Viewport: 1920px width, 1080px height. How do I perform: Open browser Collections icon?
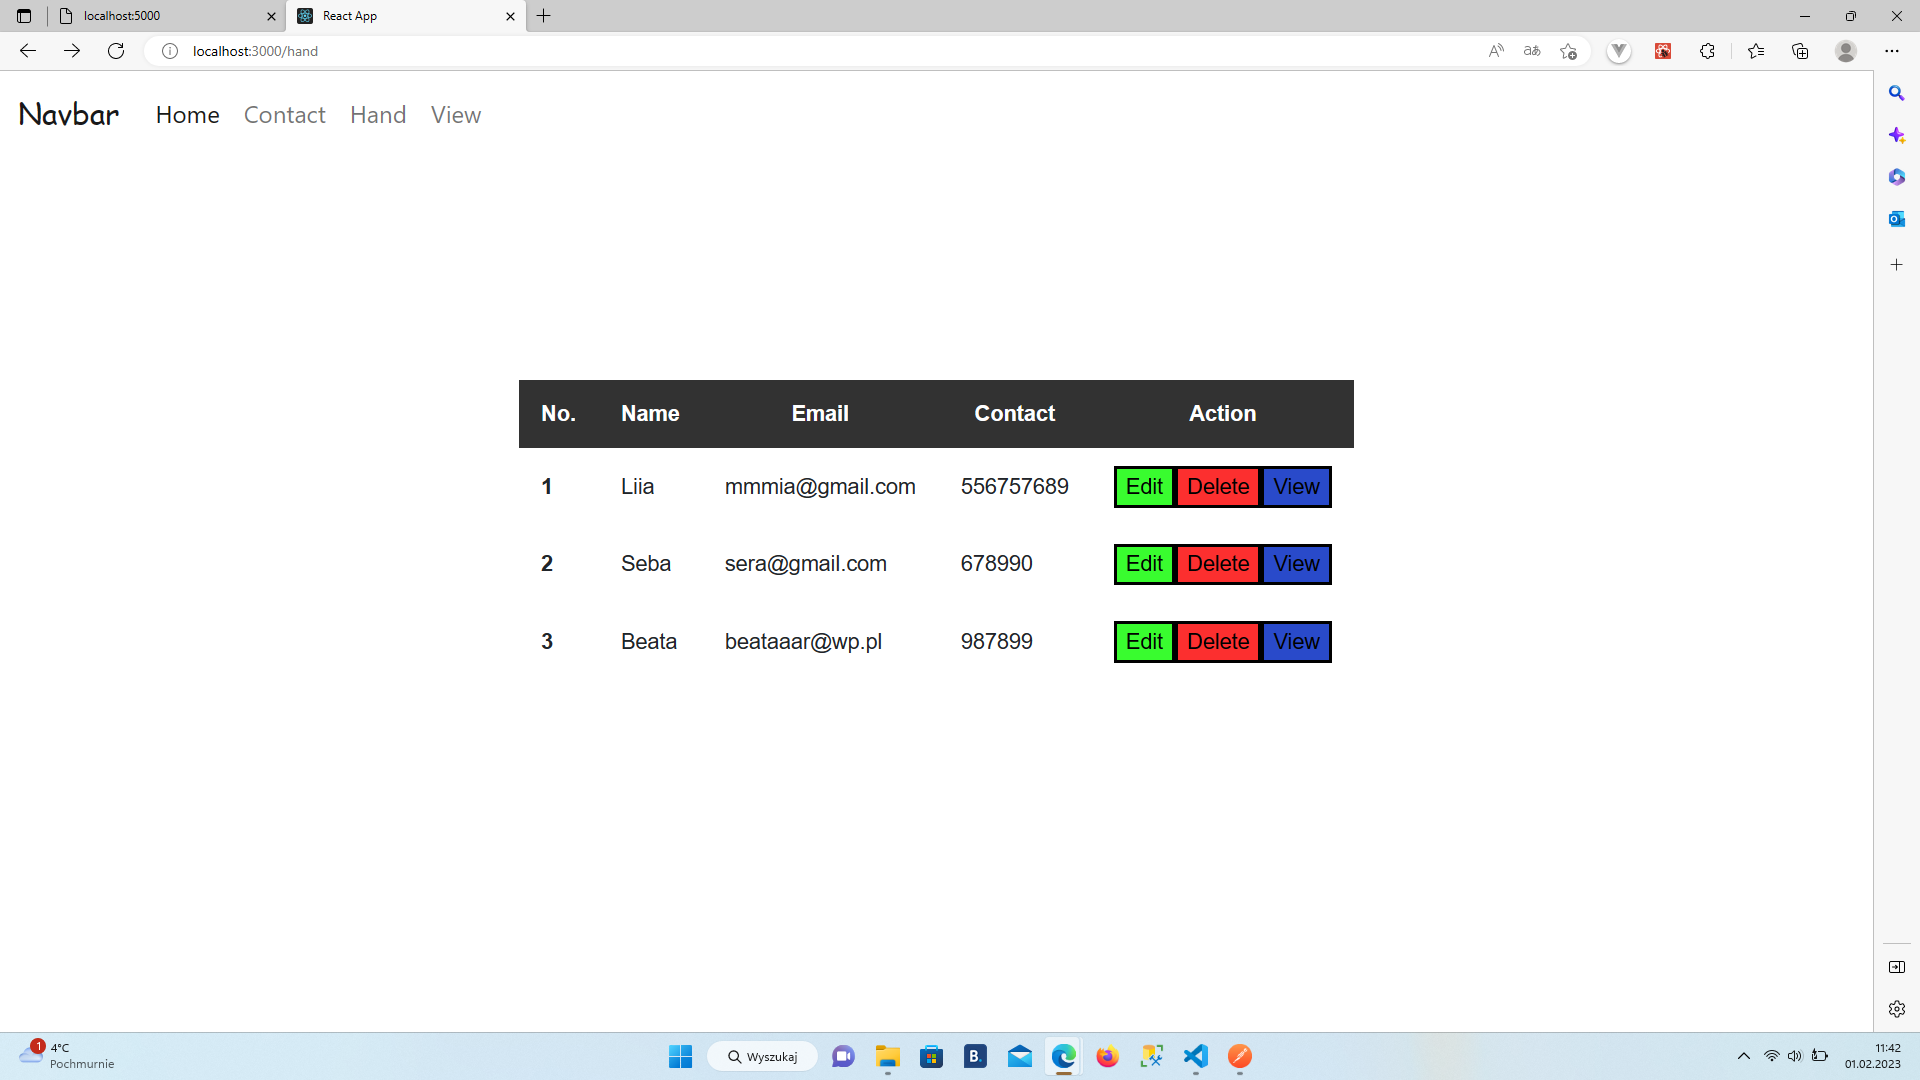1801,51
